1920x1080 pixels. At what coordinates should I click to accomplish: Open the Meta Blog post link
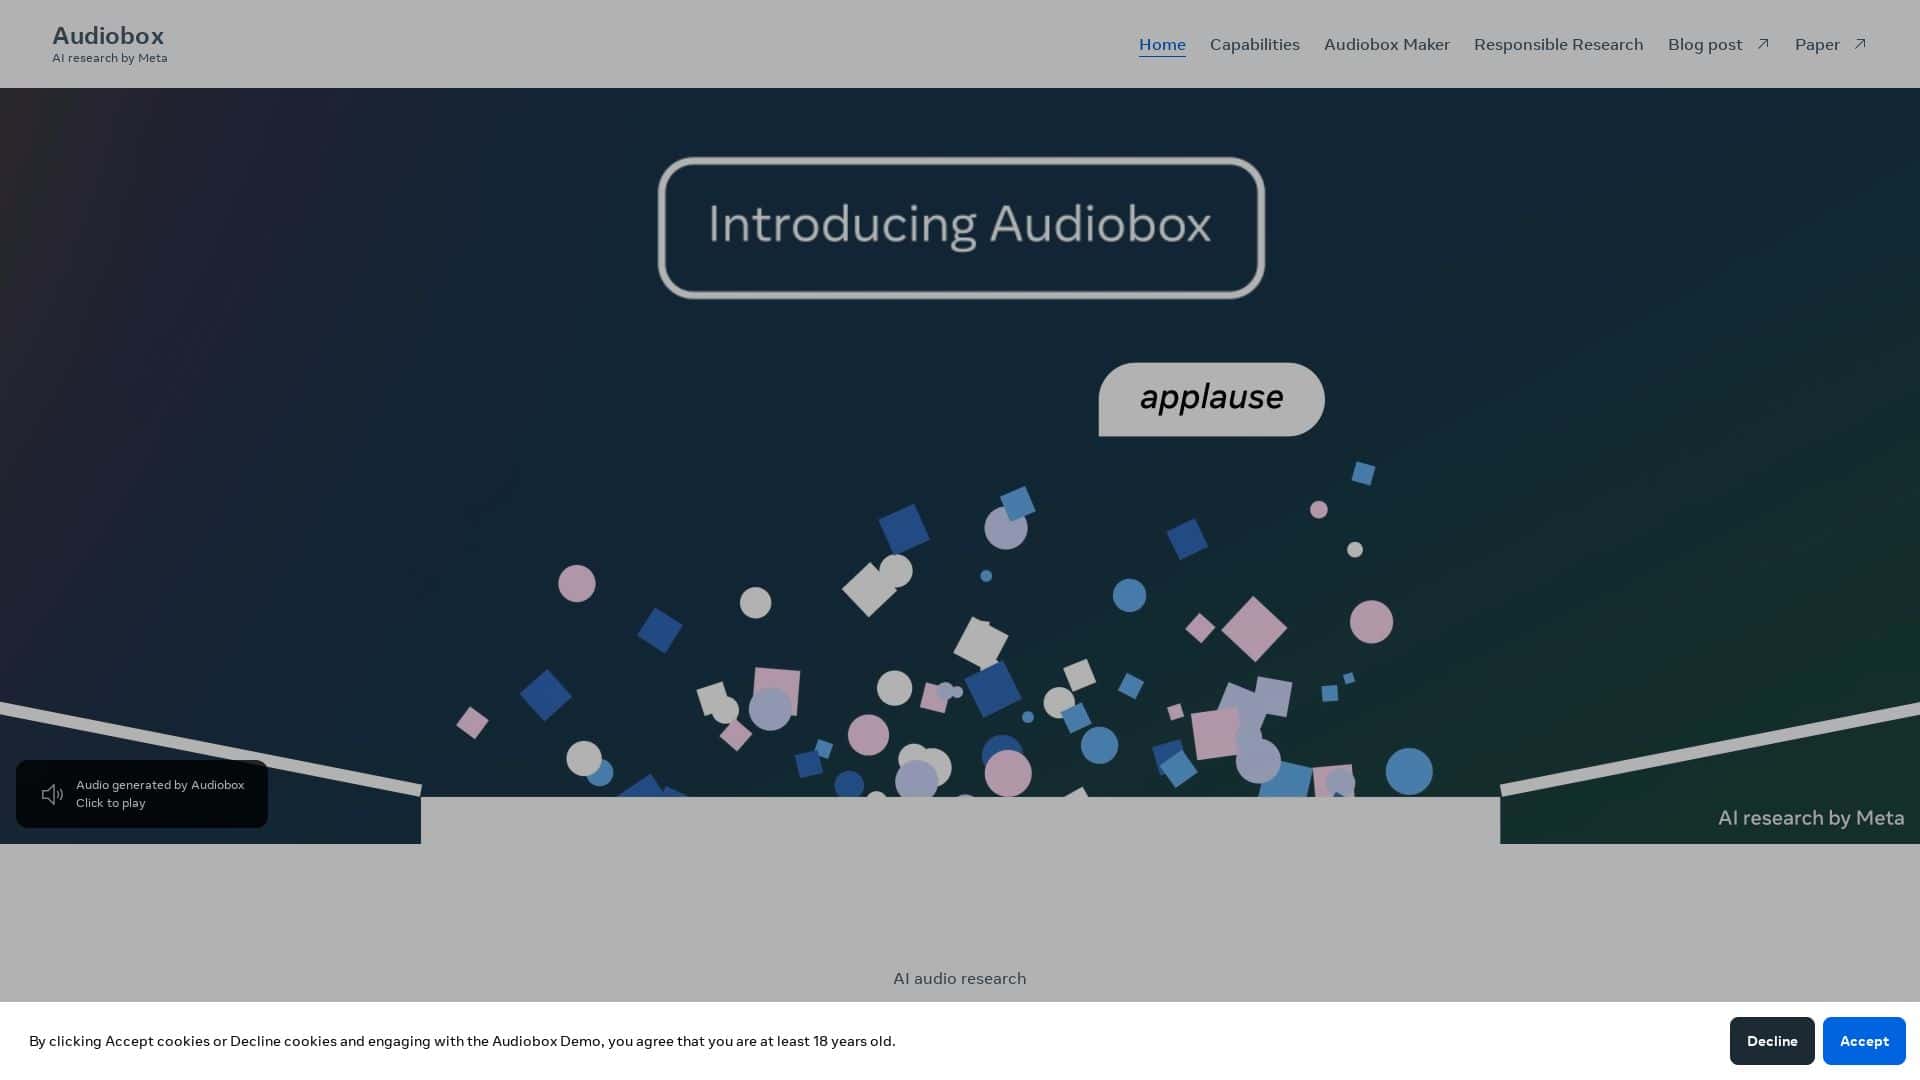[x=1705, y=44]
